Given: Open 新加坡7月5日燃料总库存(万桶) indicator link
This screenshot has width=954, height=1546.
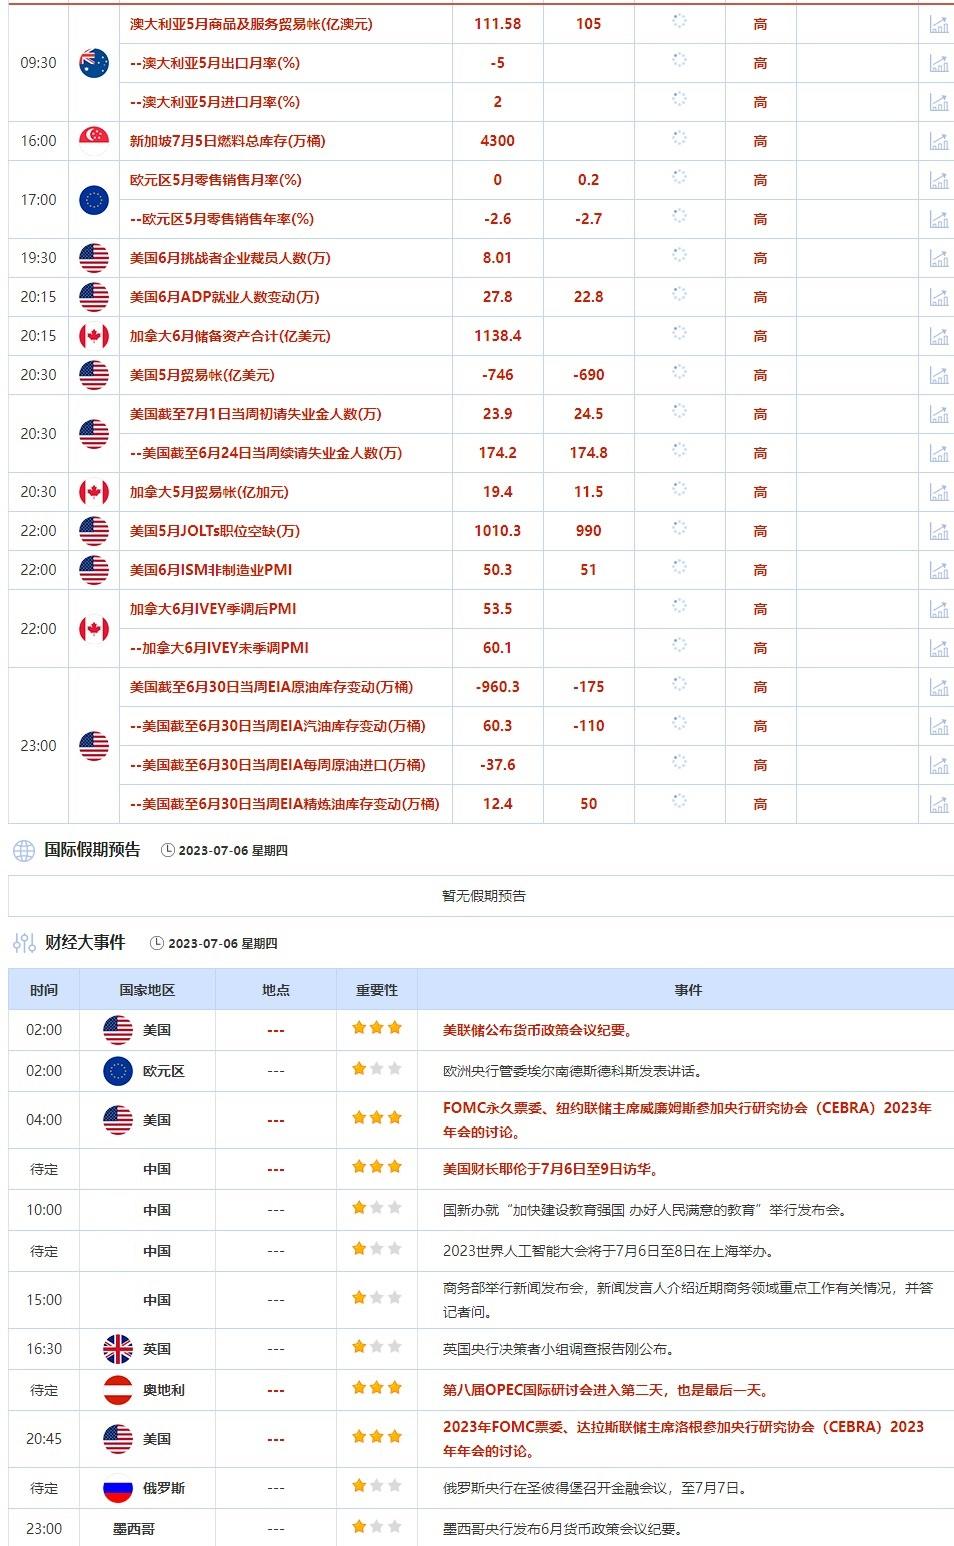Looking at the screenshot, I should pyautogui.click(x=227, y=141).
